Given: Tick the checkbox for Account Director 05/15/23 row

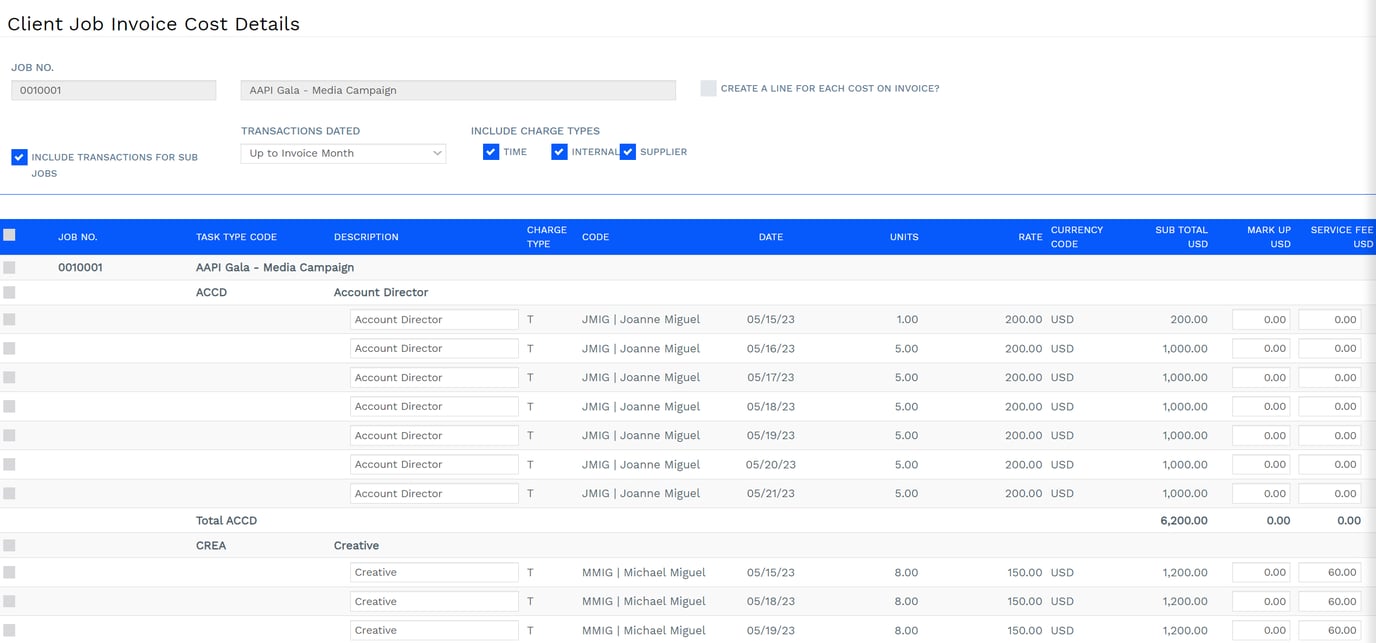Looking at the screenshot, I should point(9,319).
